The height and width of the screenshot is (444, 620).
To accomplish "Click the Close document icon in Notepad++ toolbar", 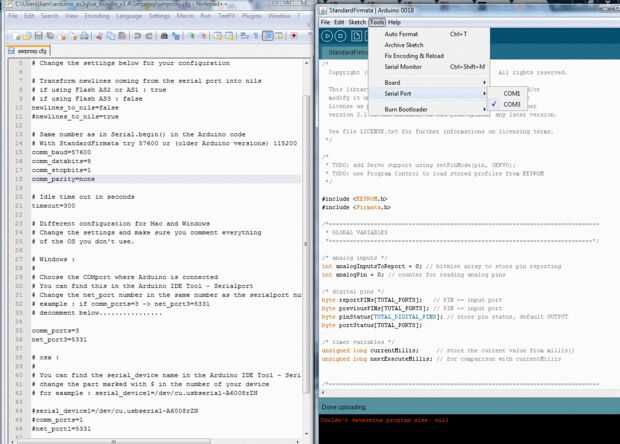I will [x=62, y=36].
